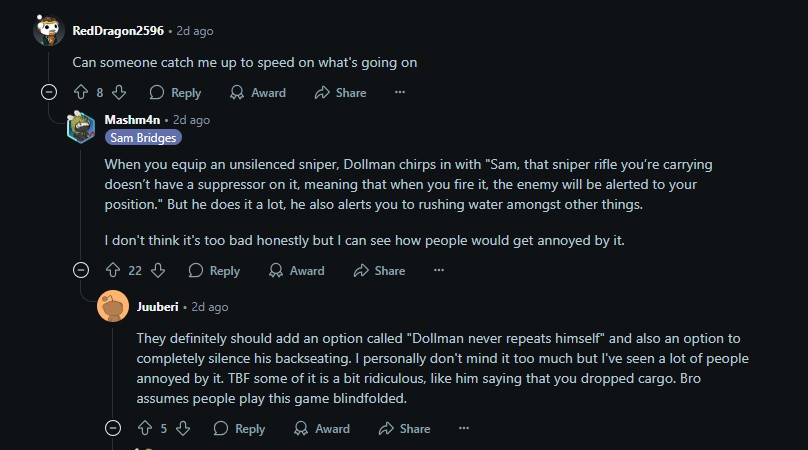Open Juuberi's username link

tap(157, 307)
